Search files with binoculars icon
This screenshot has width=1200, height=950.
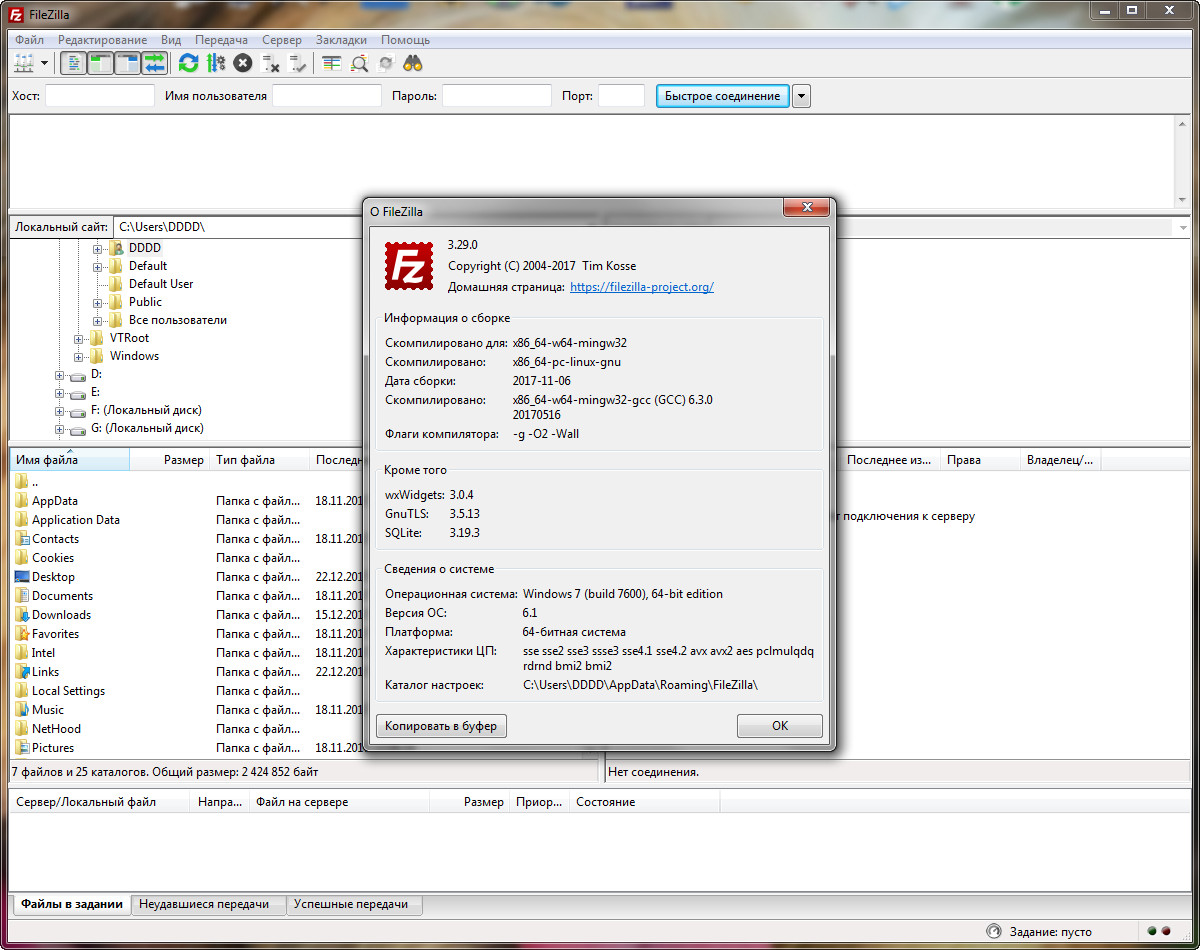pyautogui.click(x=413, y=64)
